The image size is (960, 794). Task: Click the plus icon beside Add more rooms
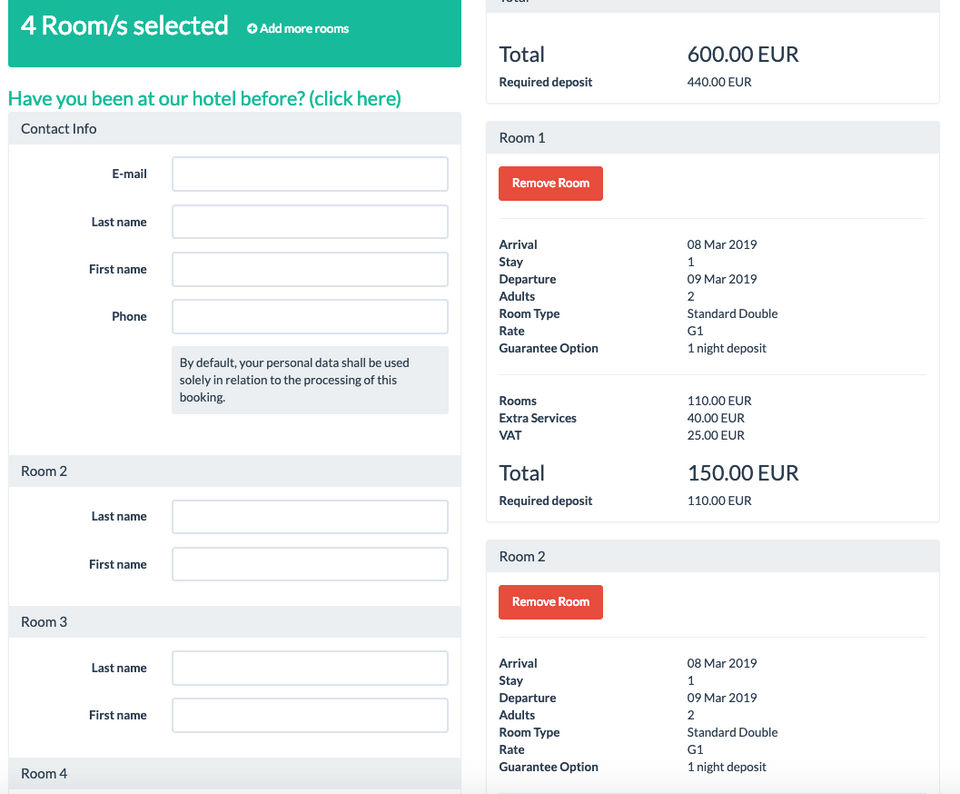(252, 29)
